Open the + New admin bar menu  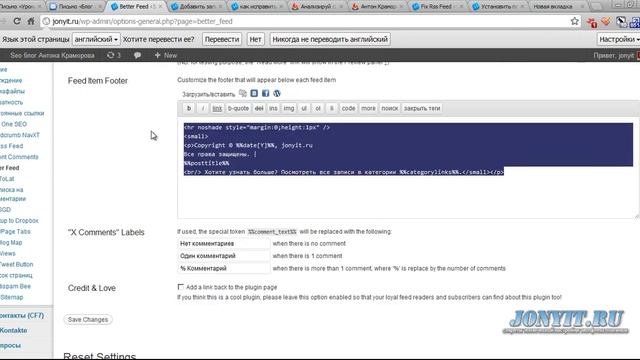coord(166,55)
